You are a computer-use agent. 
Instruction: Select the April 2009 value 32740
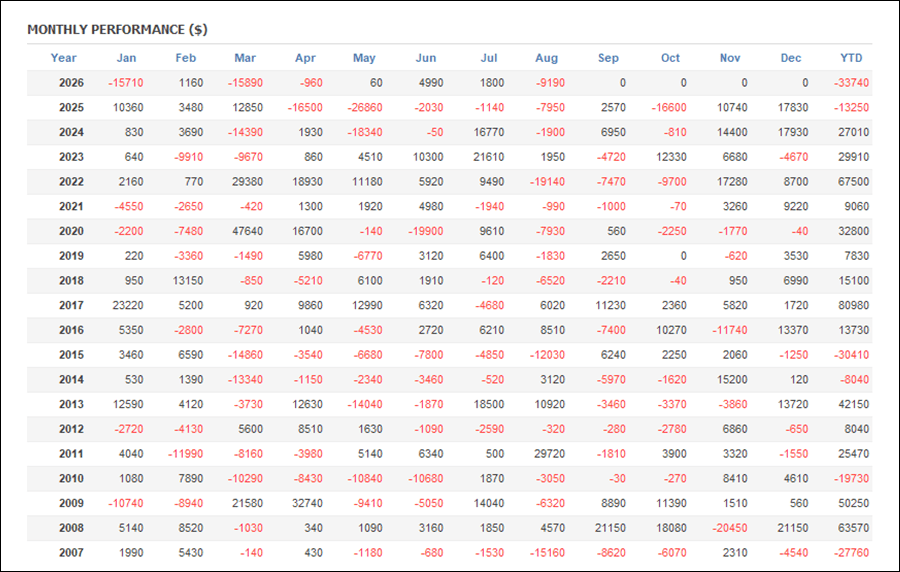(307, 503)
